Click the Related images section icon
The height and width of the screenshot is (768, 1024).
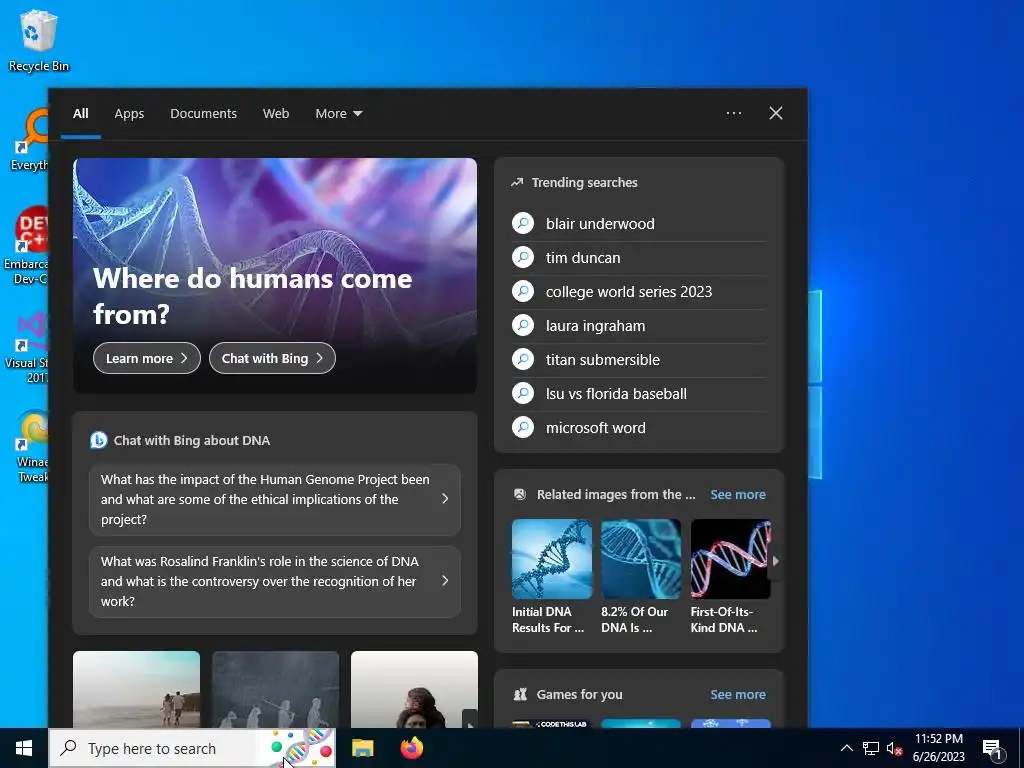pyautogui.click(x=520, y=494)
